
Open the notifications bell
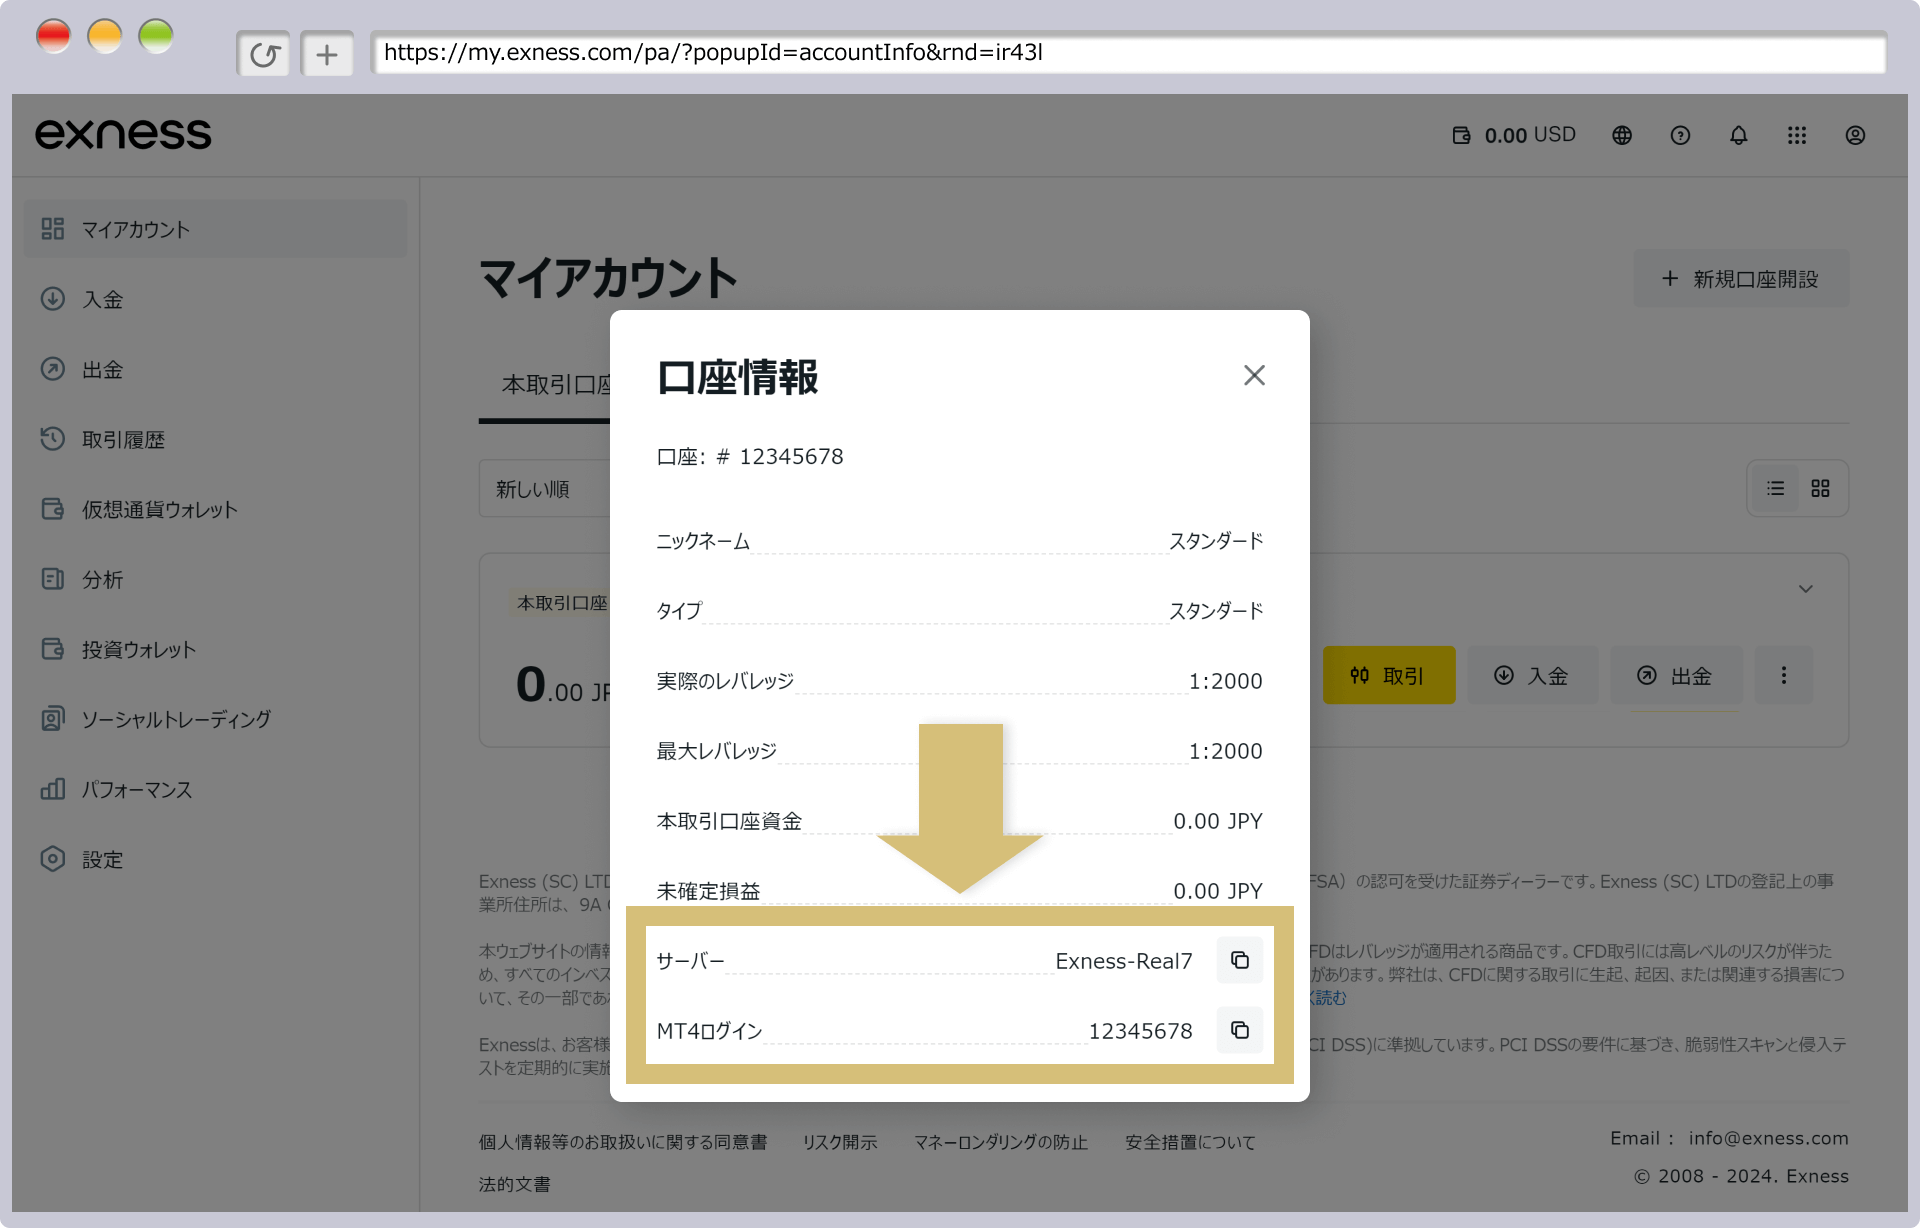[x=1739, y=135]
